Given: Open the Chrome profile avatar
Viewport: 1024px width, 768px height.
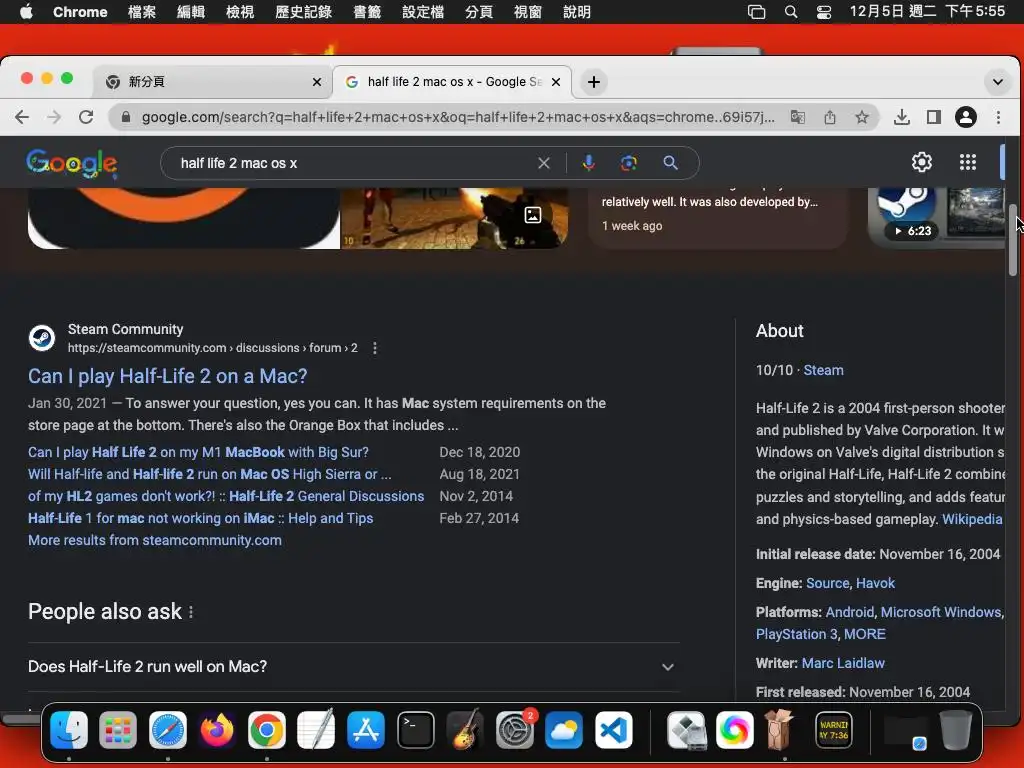Looking at the screenshot, I should (x=966, y=117).
